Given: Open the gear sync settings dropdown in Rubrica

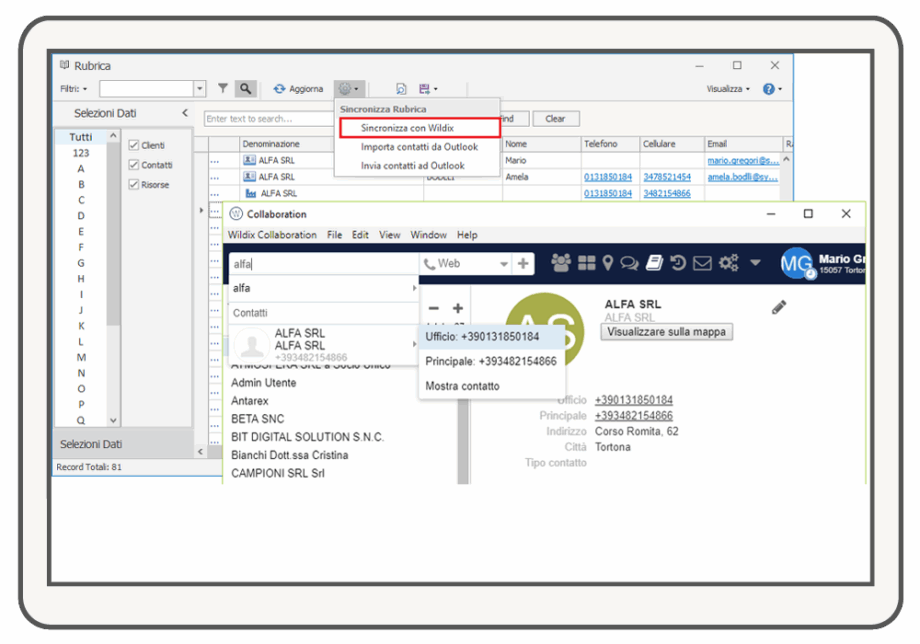Looking at the screenshot, I should [x=349, y=89].
